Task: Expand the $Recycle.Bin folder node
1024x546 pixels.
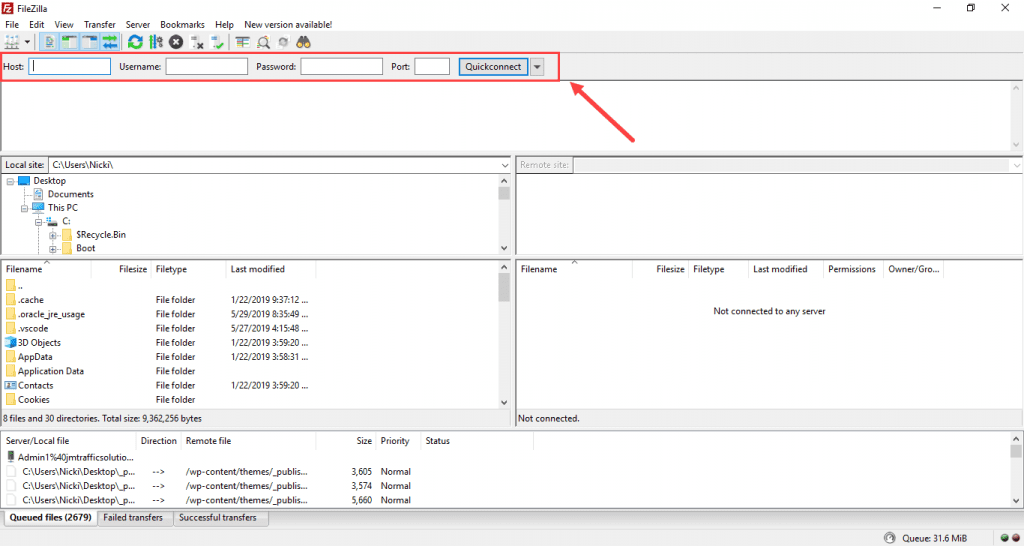Action: click(52, 235)
